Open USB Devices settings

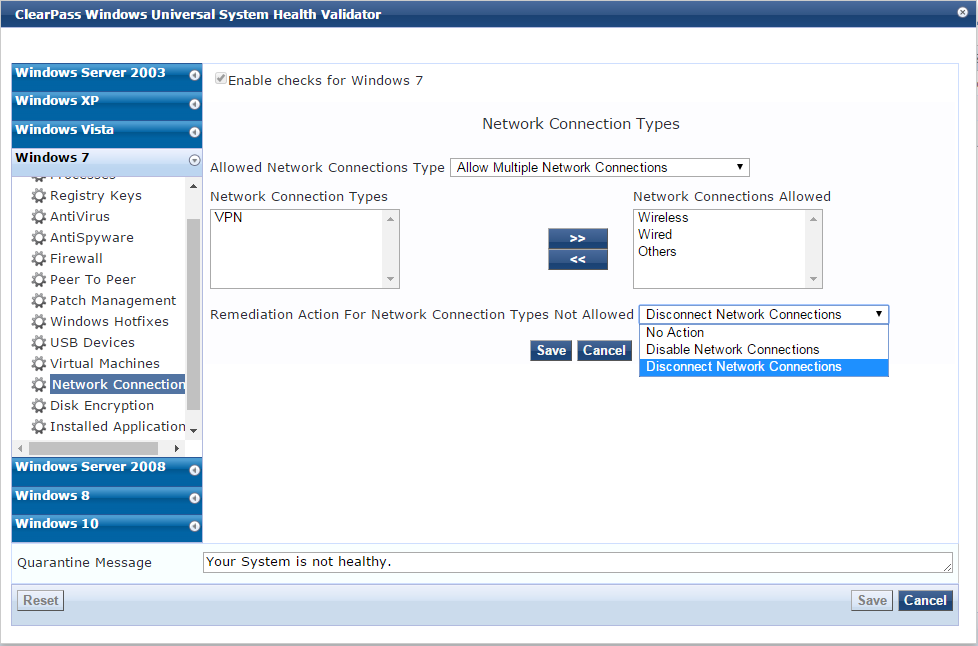[x=92, y=342]
